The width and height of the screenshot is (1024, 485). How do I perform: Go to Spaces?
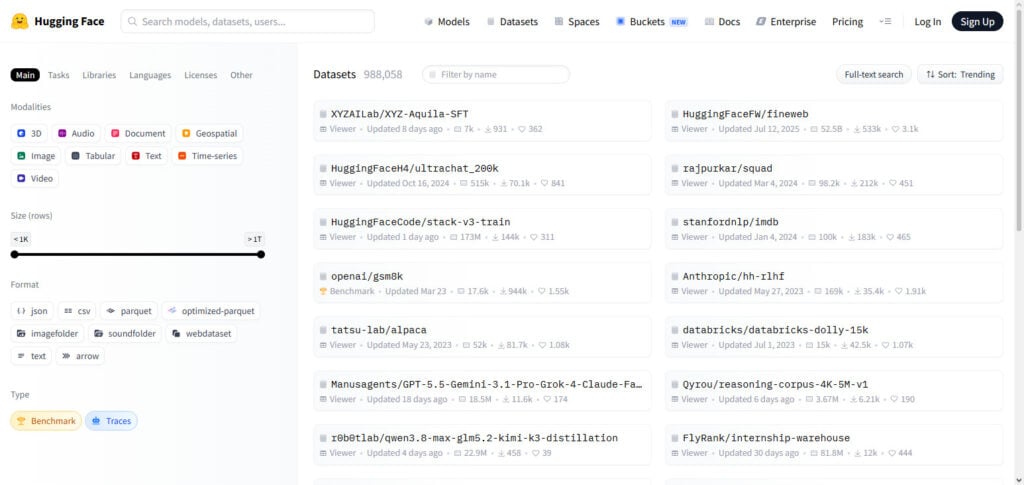[x=577, y=22]
